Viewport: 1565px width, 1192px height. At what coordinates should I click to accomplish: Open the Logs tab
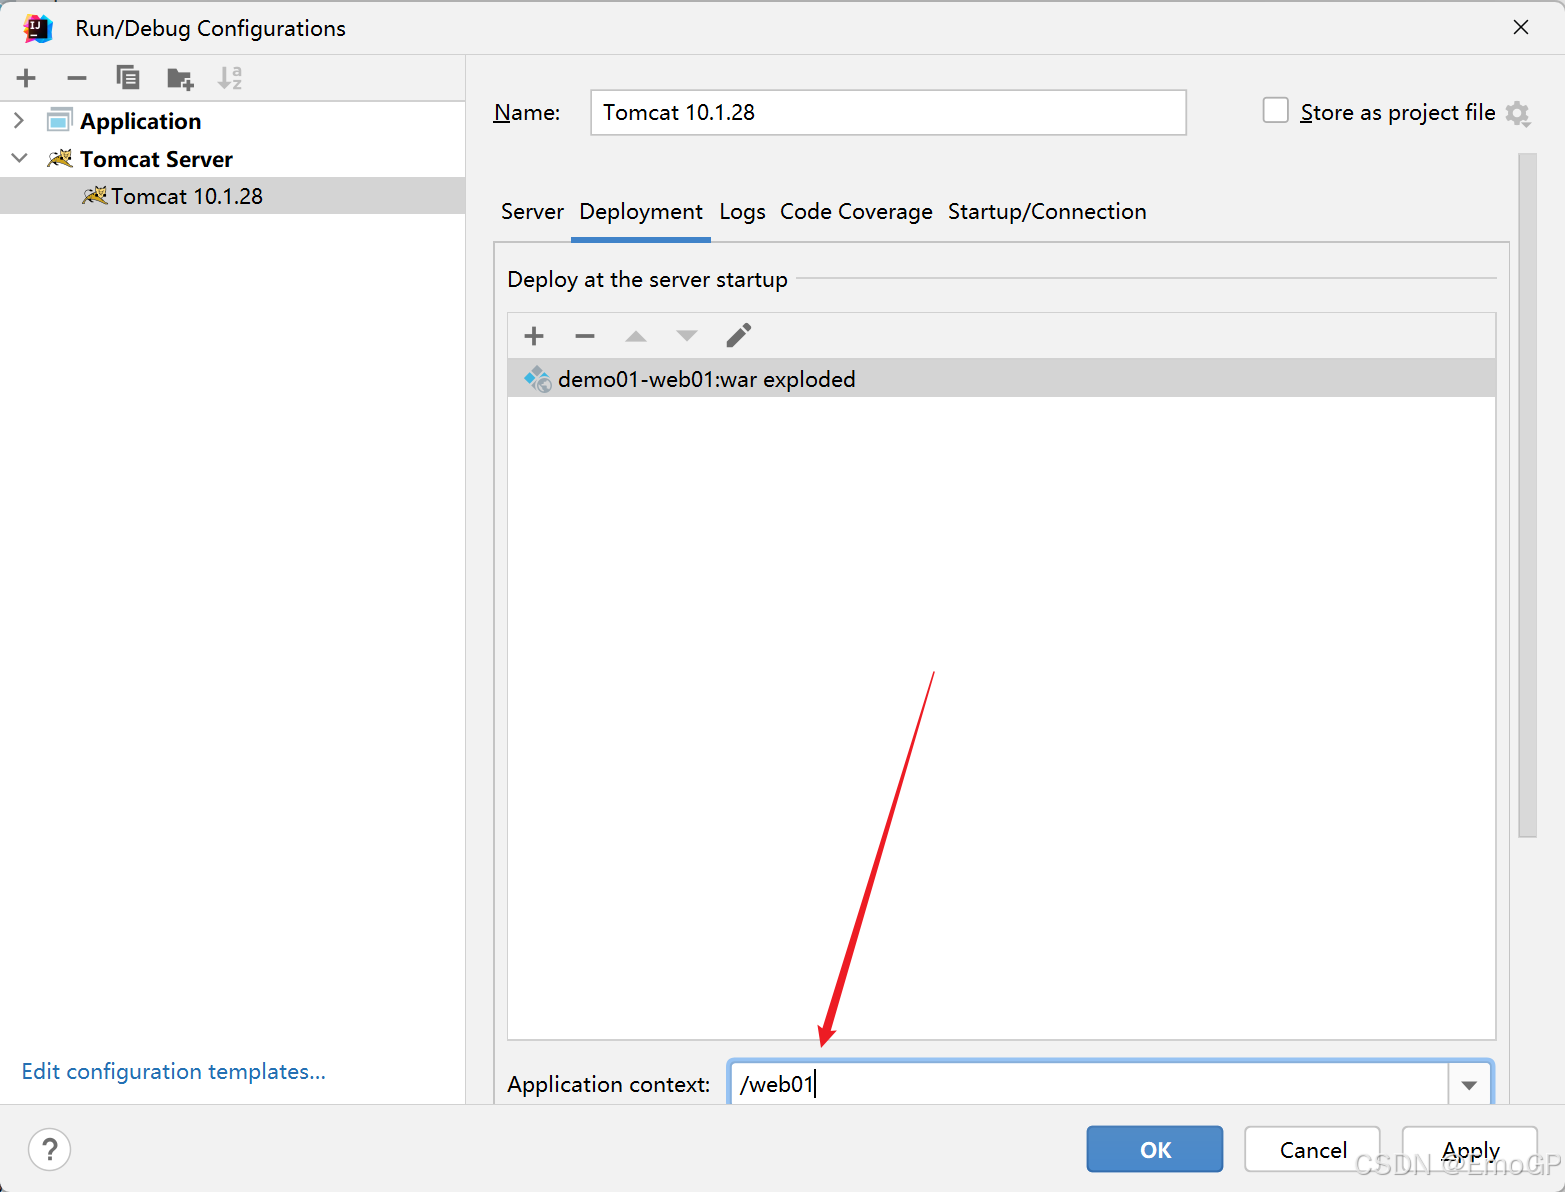742,212
